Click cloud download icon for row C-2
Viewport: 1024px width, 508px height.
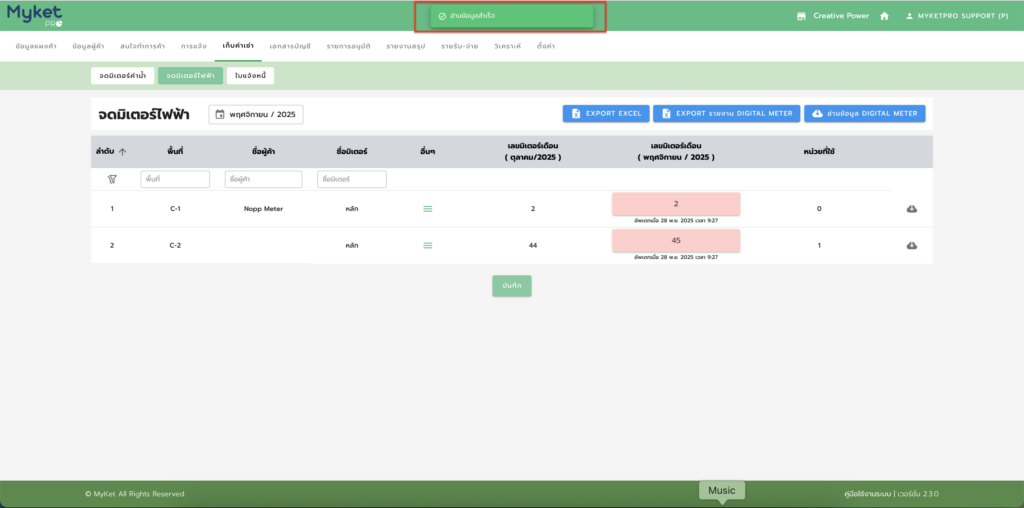pos(911,245)
